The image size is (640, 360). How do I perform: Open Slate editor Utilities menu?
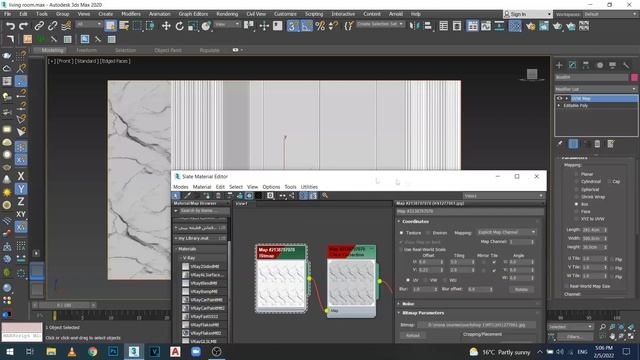pos(309,187)
